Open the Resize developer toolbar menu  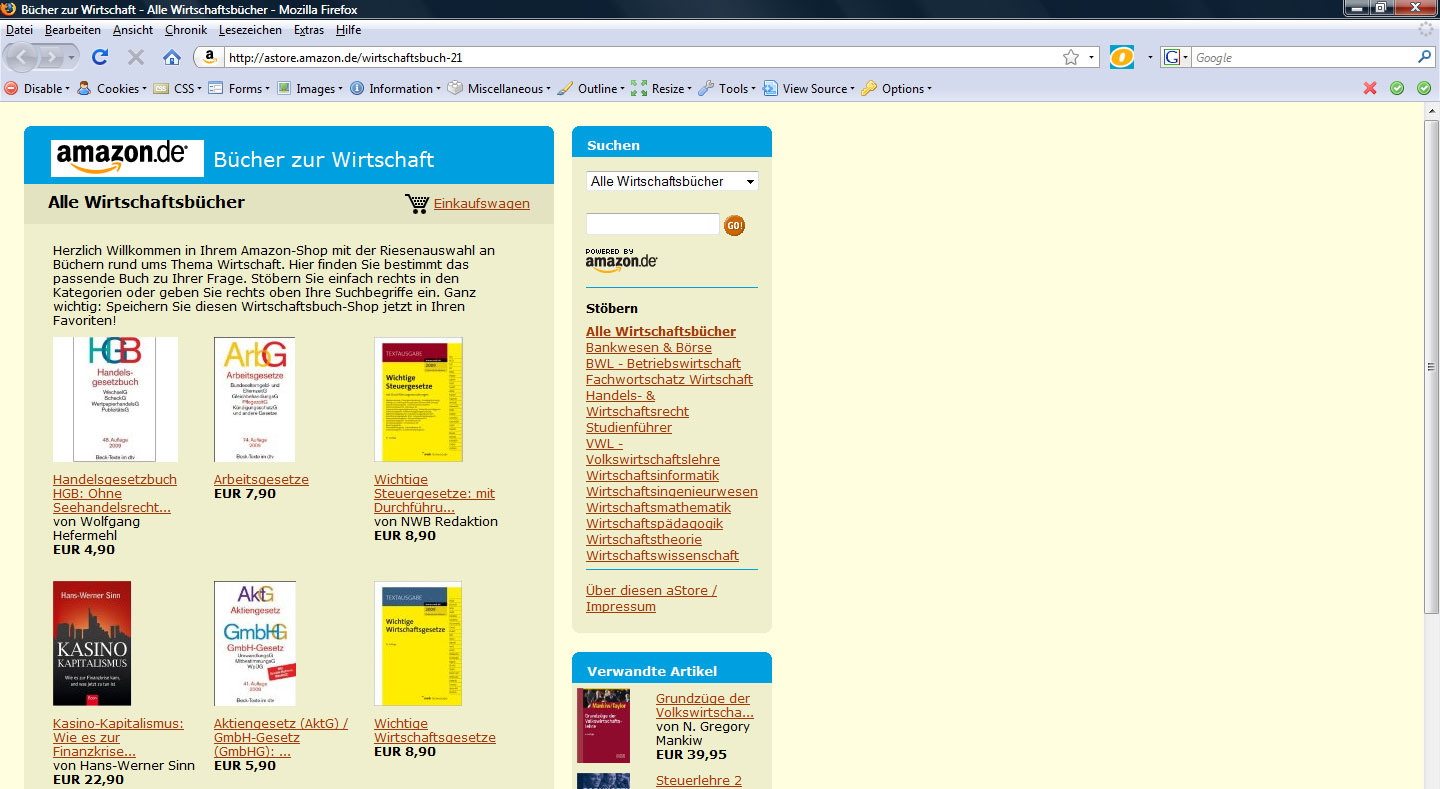point(662,88)
